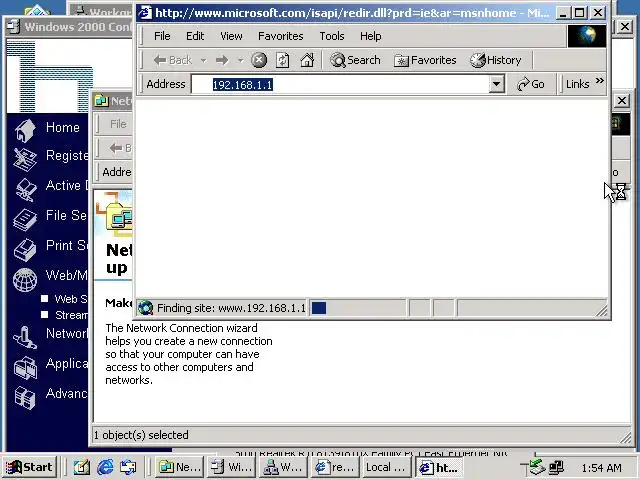Launch Outlook Express from quick launch
This screenshot has width=640, height=480.
point(128,467)
